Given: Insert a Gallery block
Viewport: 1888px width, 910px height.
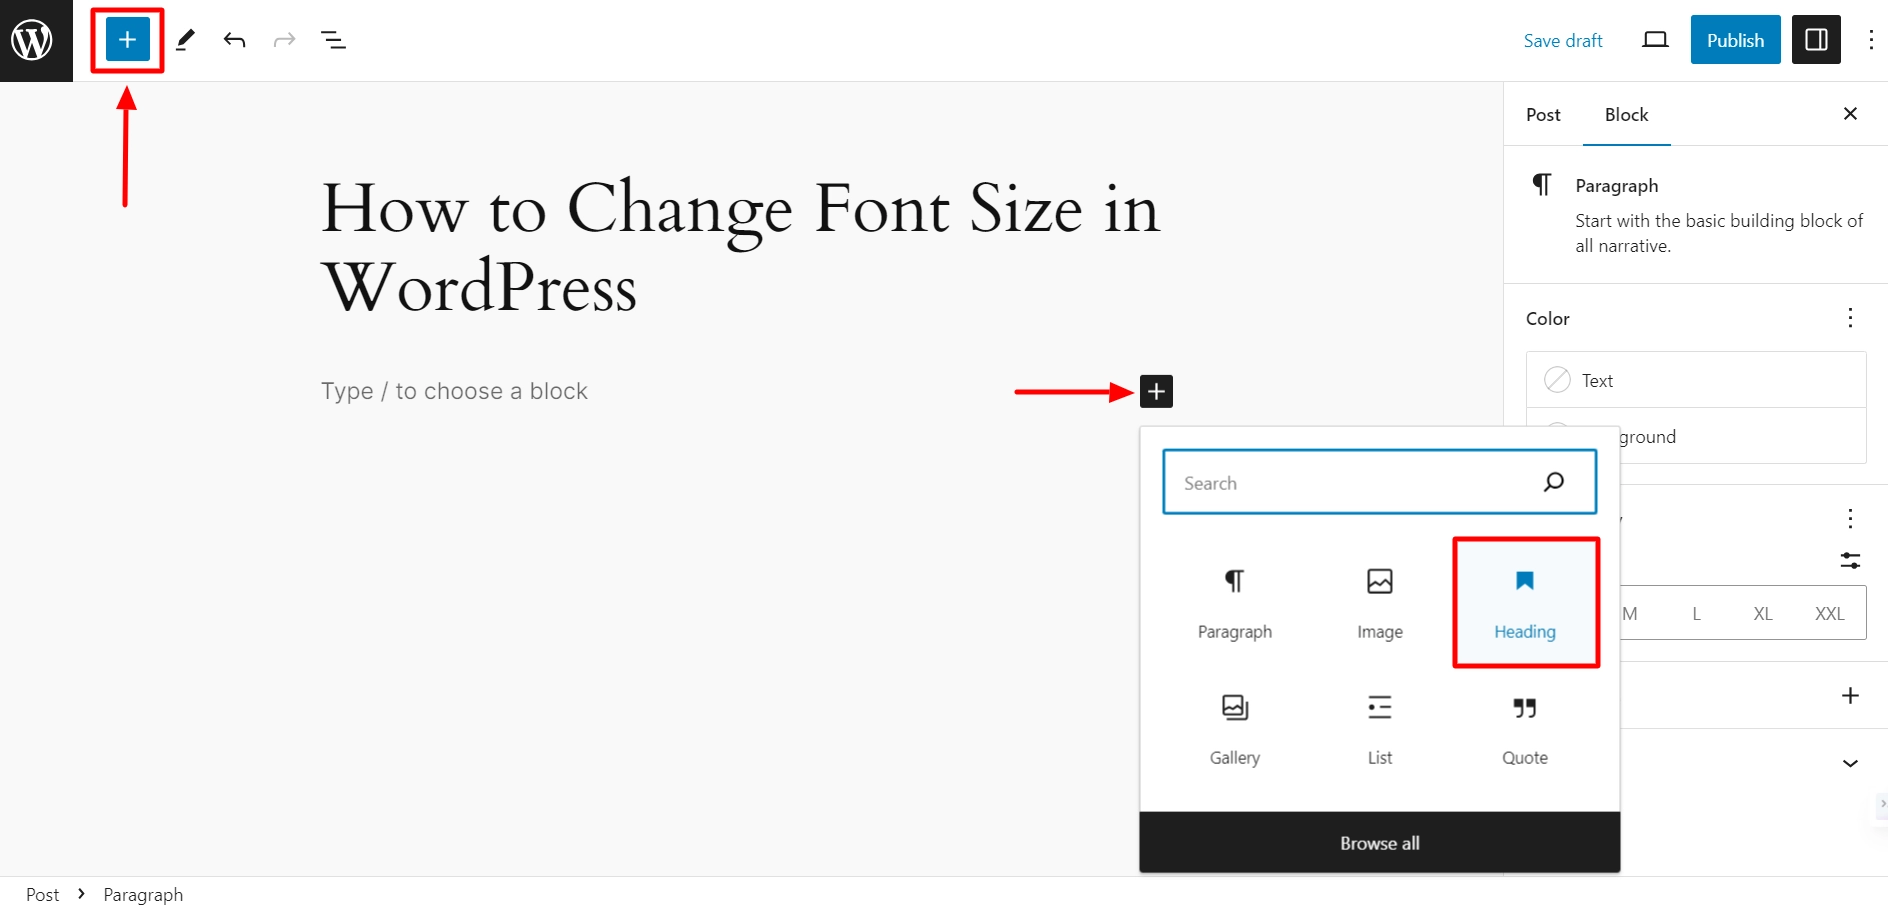Looking at the screenshot, I should (1235, 730).
